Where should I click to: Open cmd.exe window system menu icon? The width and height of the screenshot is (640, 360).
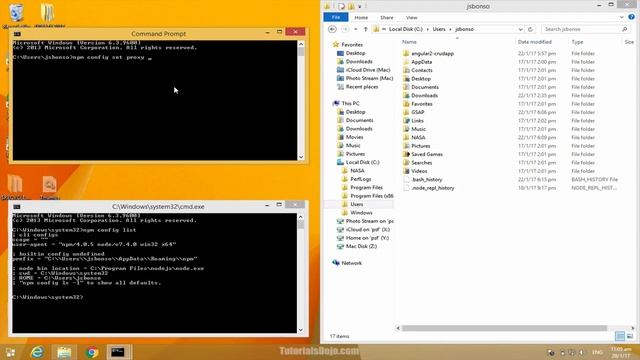click(x=17, y=207)
